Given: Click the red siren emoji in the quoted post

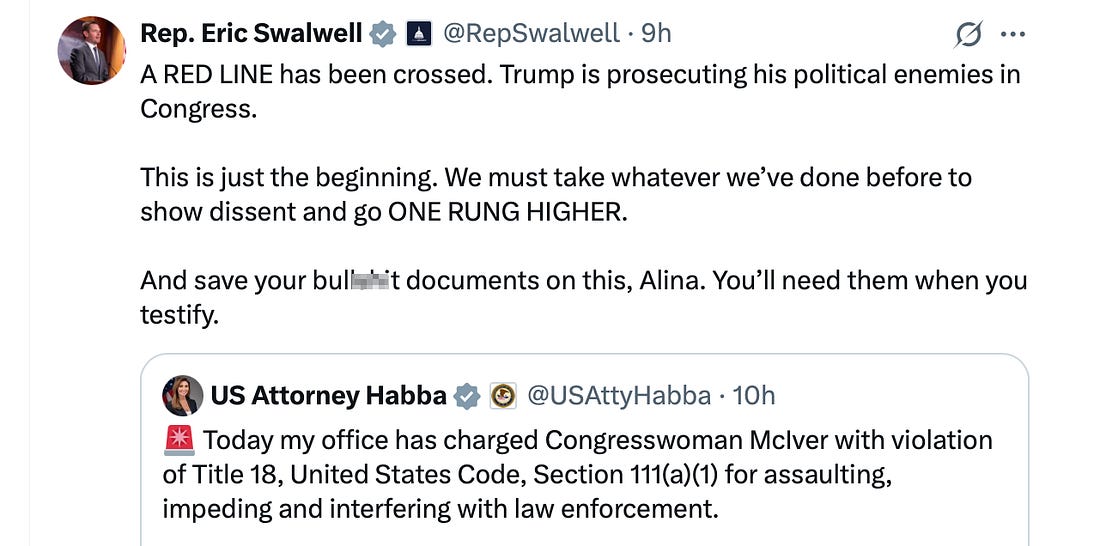Looking at the screenshot, I should pyautogui.click(x=180, y=440).
